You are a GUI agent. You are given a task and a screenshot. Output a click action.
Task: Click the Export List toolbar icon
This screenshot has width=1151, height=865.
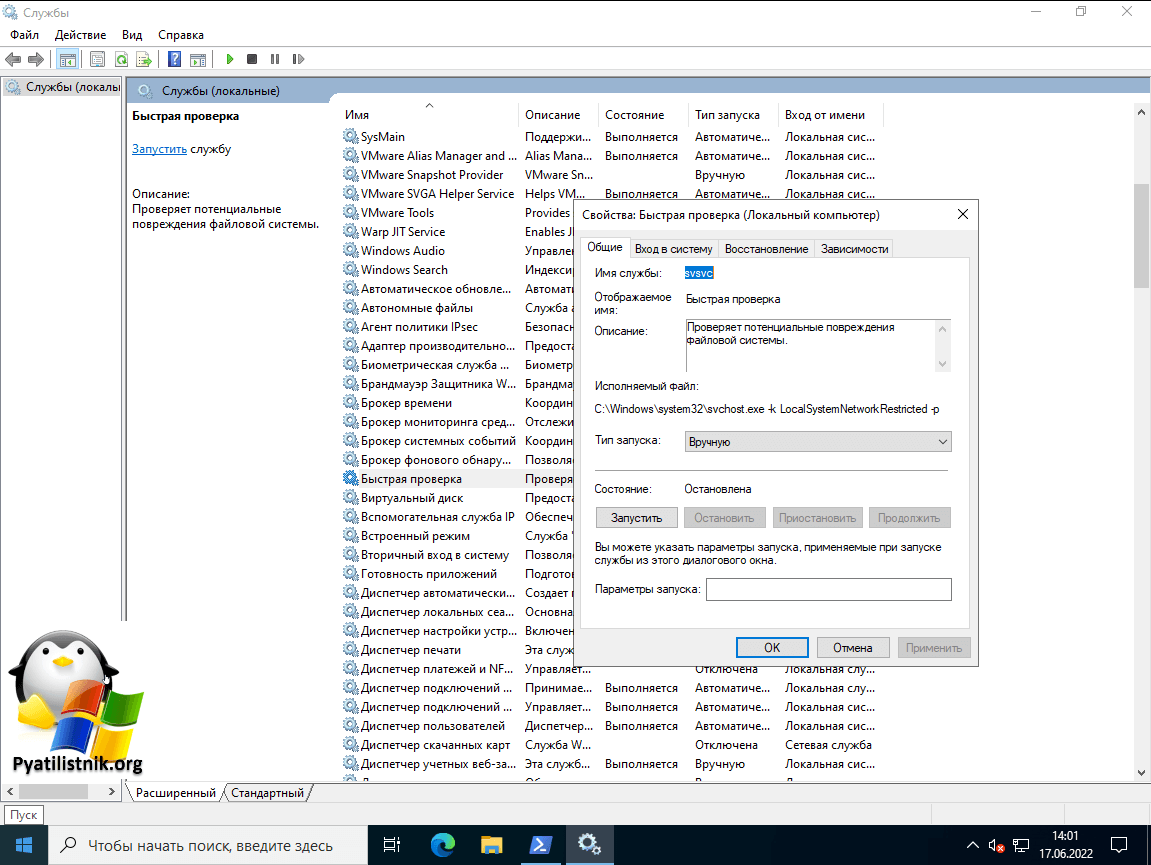point(144,60)
